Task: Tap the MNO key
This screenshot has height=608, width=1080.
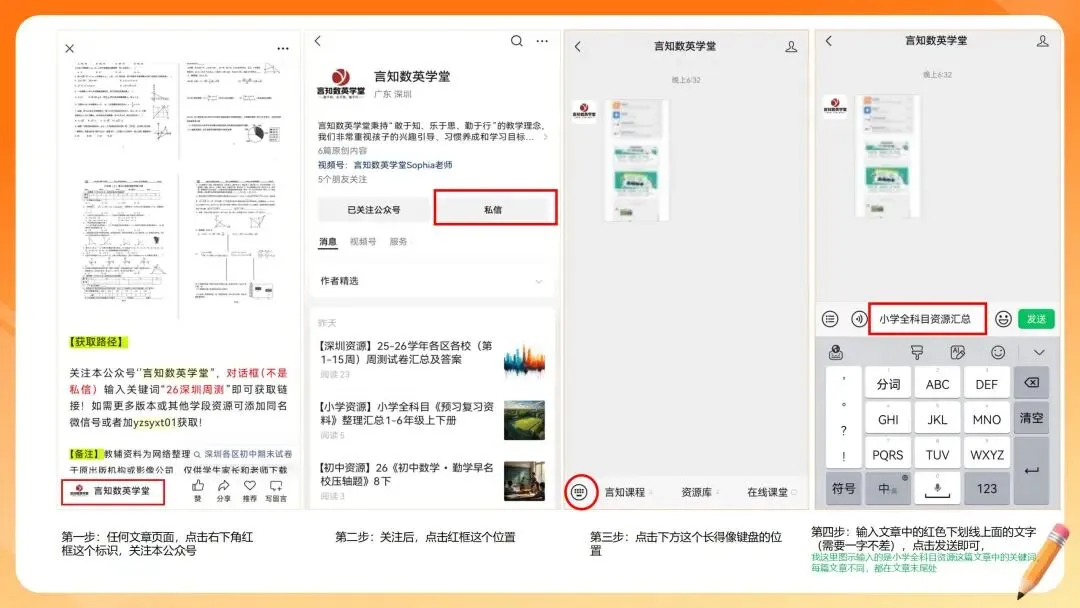Action: [987, 419]
